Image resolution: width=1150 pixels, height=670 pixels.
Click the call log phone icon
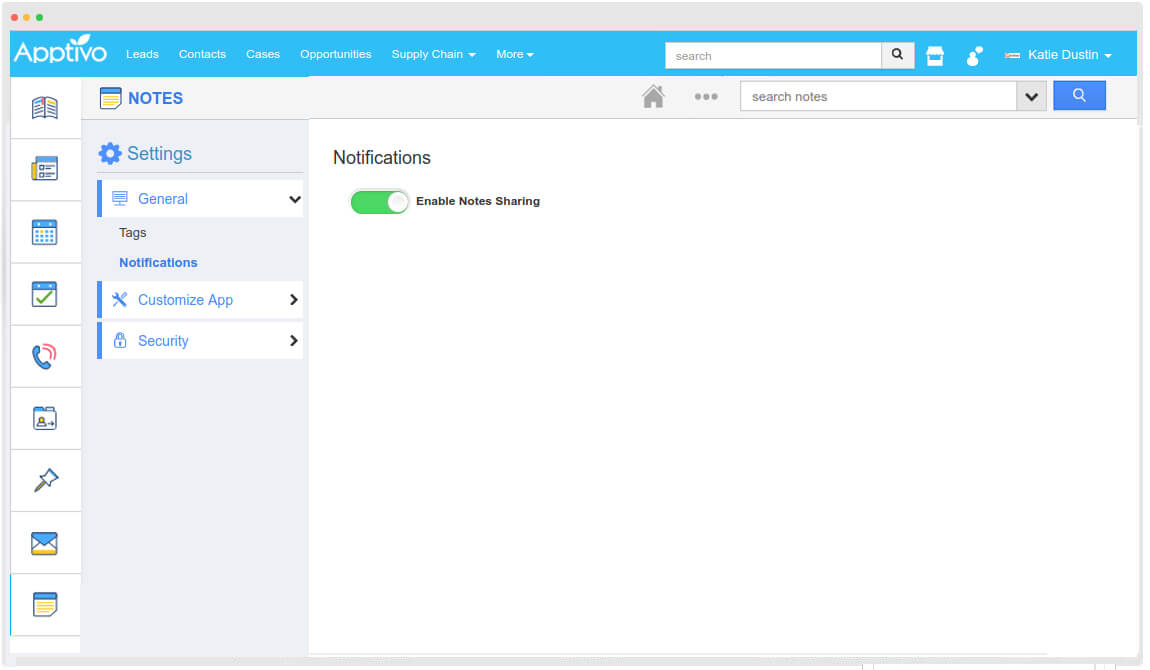(44, 356)
